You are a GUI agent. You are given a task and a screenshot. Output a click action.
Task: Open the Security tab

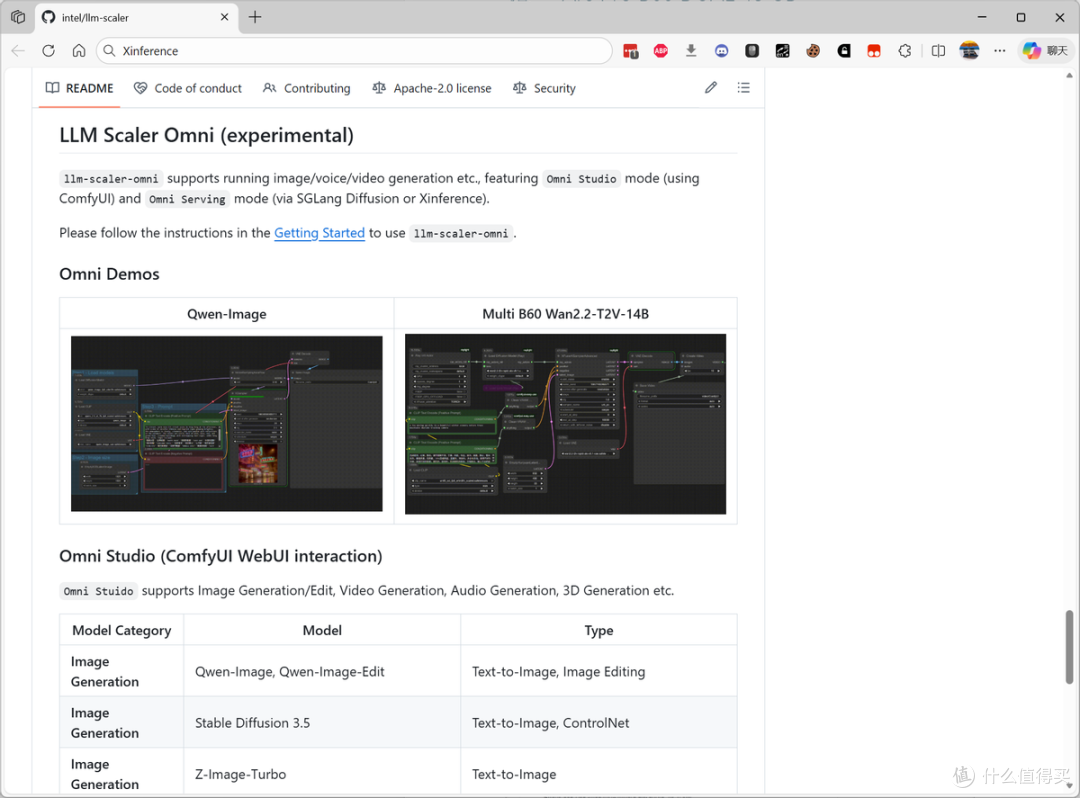[x=544, y=88]
